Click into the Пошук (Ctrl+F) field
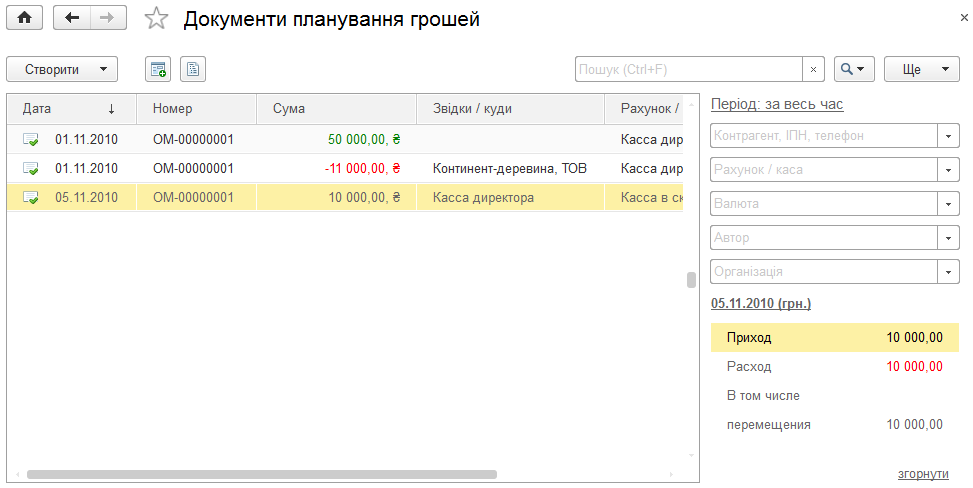This screenshot has width=973, height=488. click(x=689, y=70)
